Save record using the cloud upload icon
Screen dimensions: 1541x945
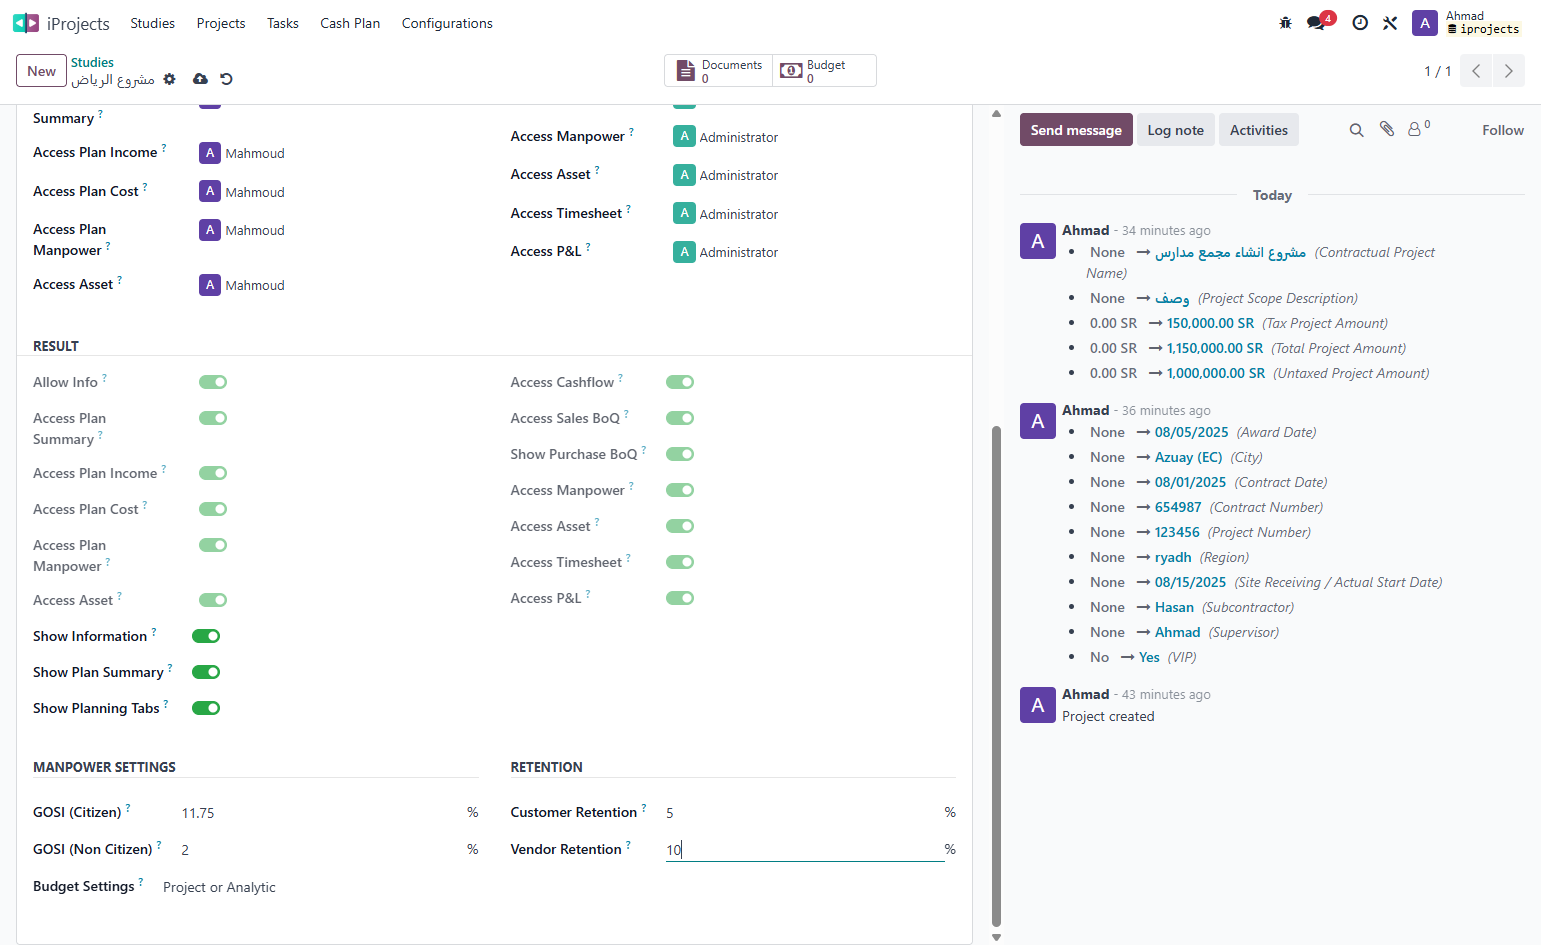coord(200,79)
